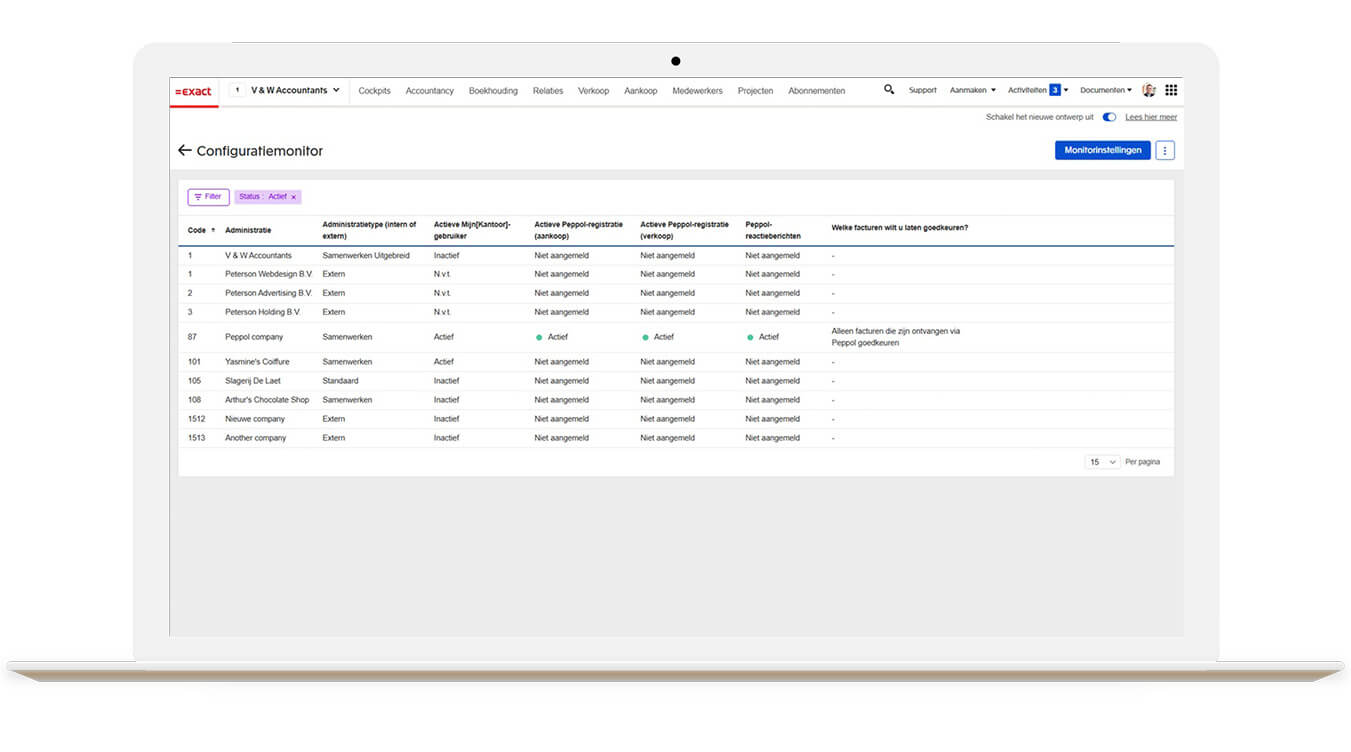Viewport: 1351px width, 752px height.
Task: Toggle the new design switch off
Action: tap(1109, 117)
